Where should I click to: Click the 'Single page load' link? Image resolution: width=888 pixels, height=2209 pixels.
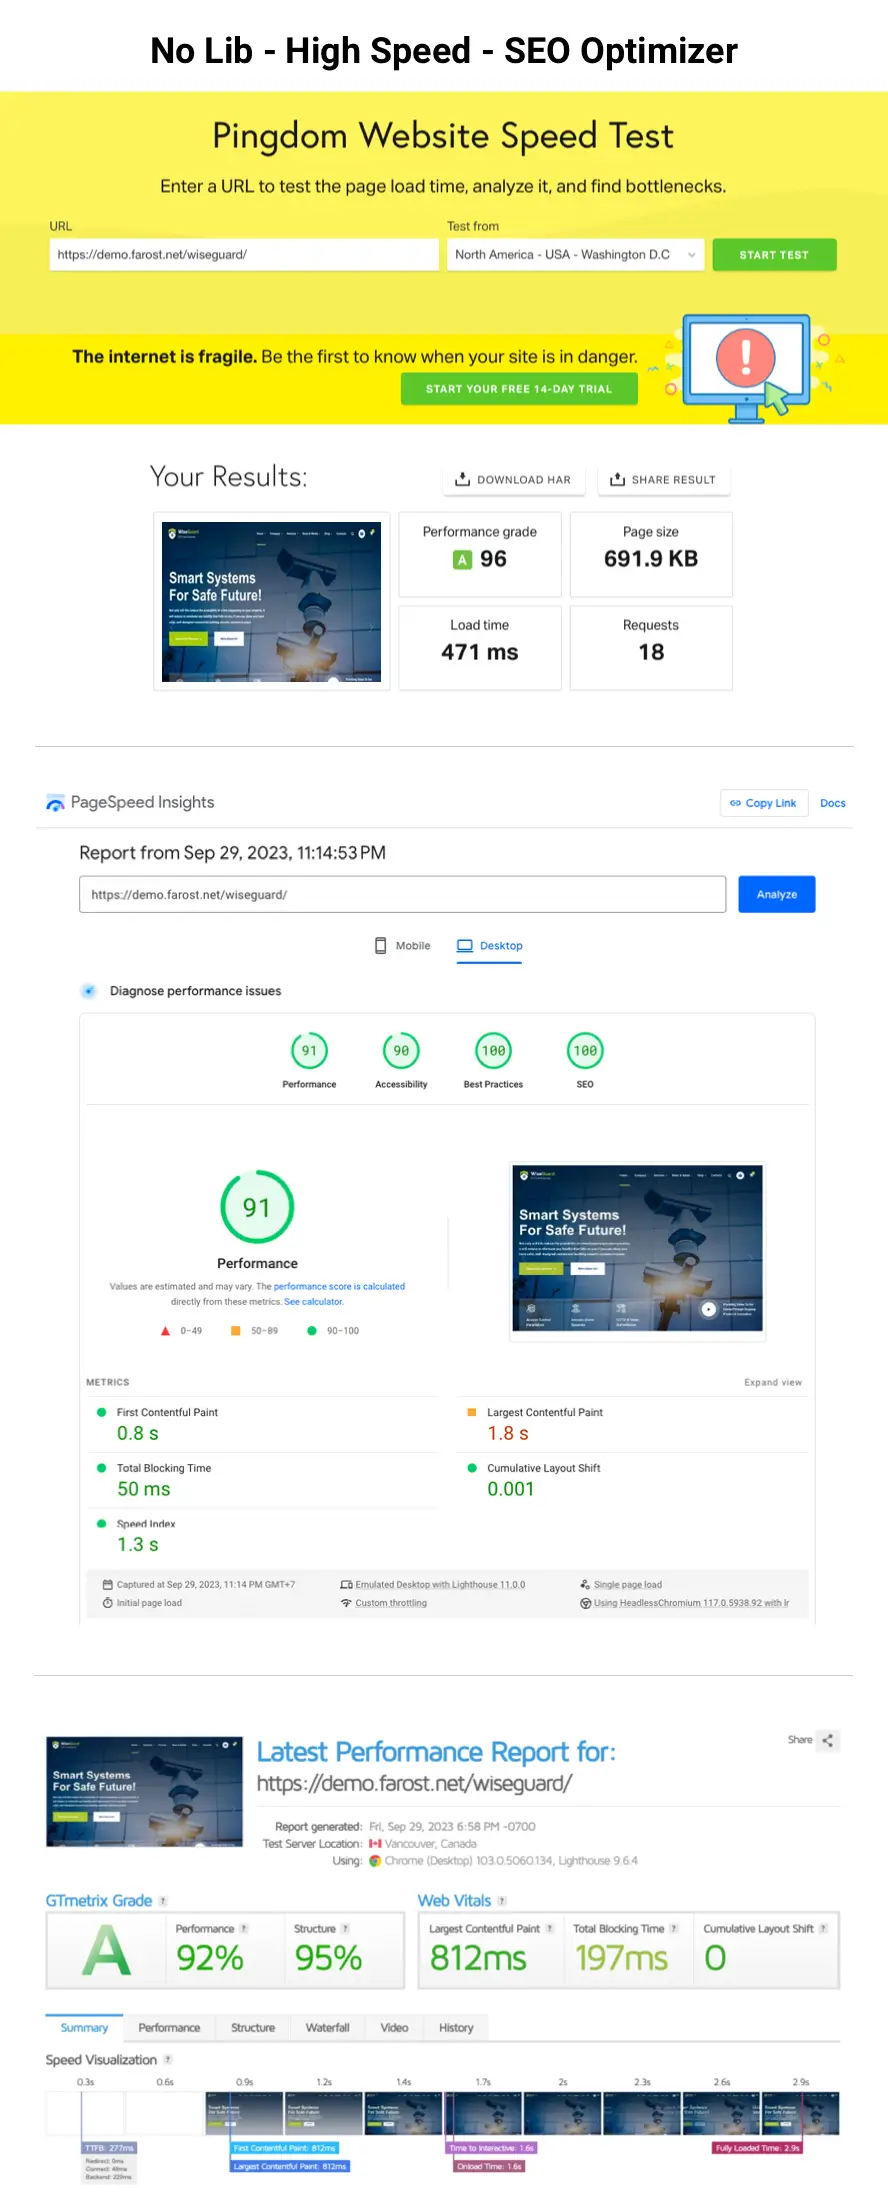click(x=628, y=1585)
